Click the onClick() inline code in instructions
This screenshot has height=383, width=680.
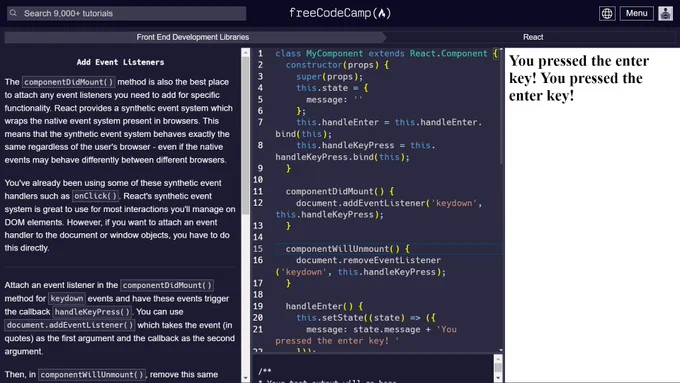point(95,196)
